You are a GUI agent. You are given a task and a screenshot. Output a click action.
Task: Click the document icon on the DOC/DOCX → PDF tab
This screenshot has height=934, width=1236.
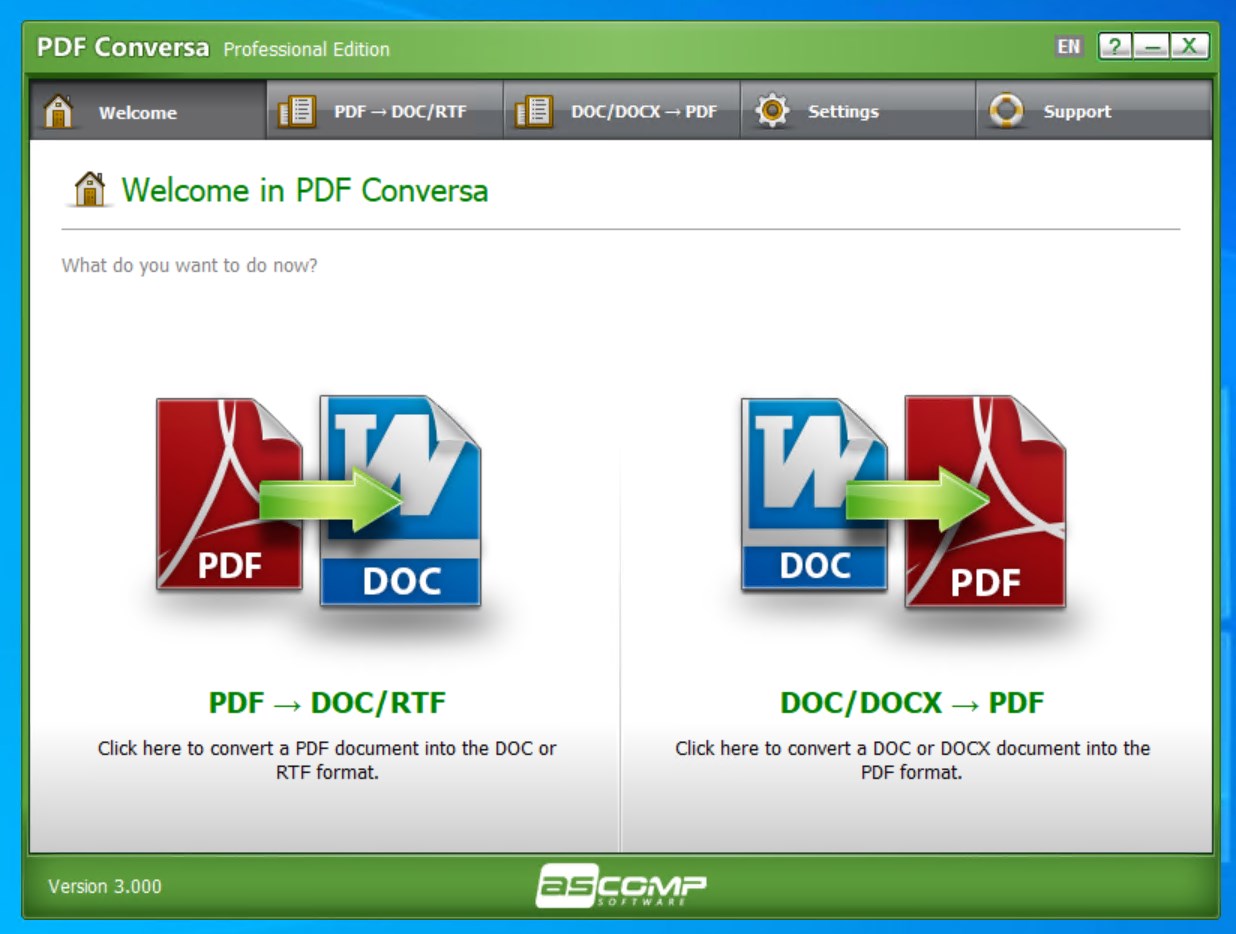pyautogui.click(x=534, y=111)
